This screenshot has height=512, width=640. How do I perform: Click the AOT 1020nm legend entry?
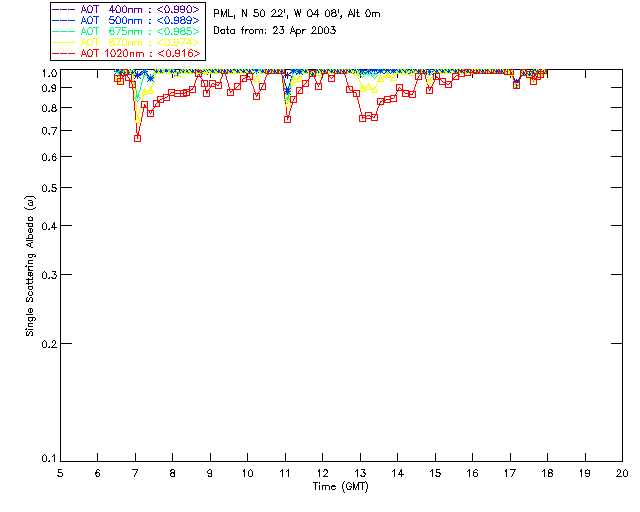(x=127, y=53)
